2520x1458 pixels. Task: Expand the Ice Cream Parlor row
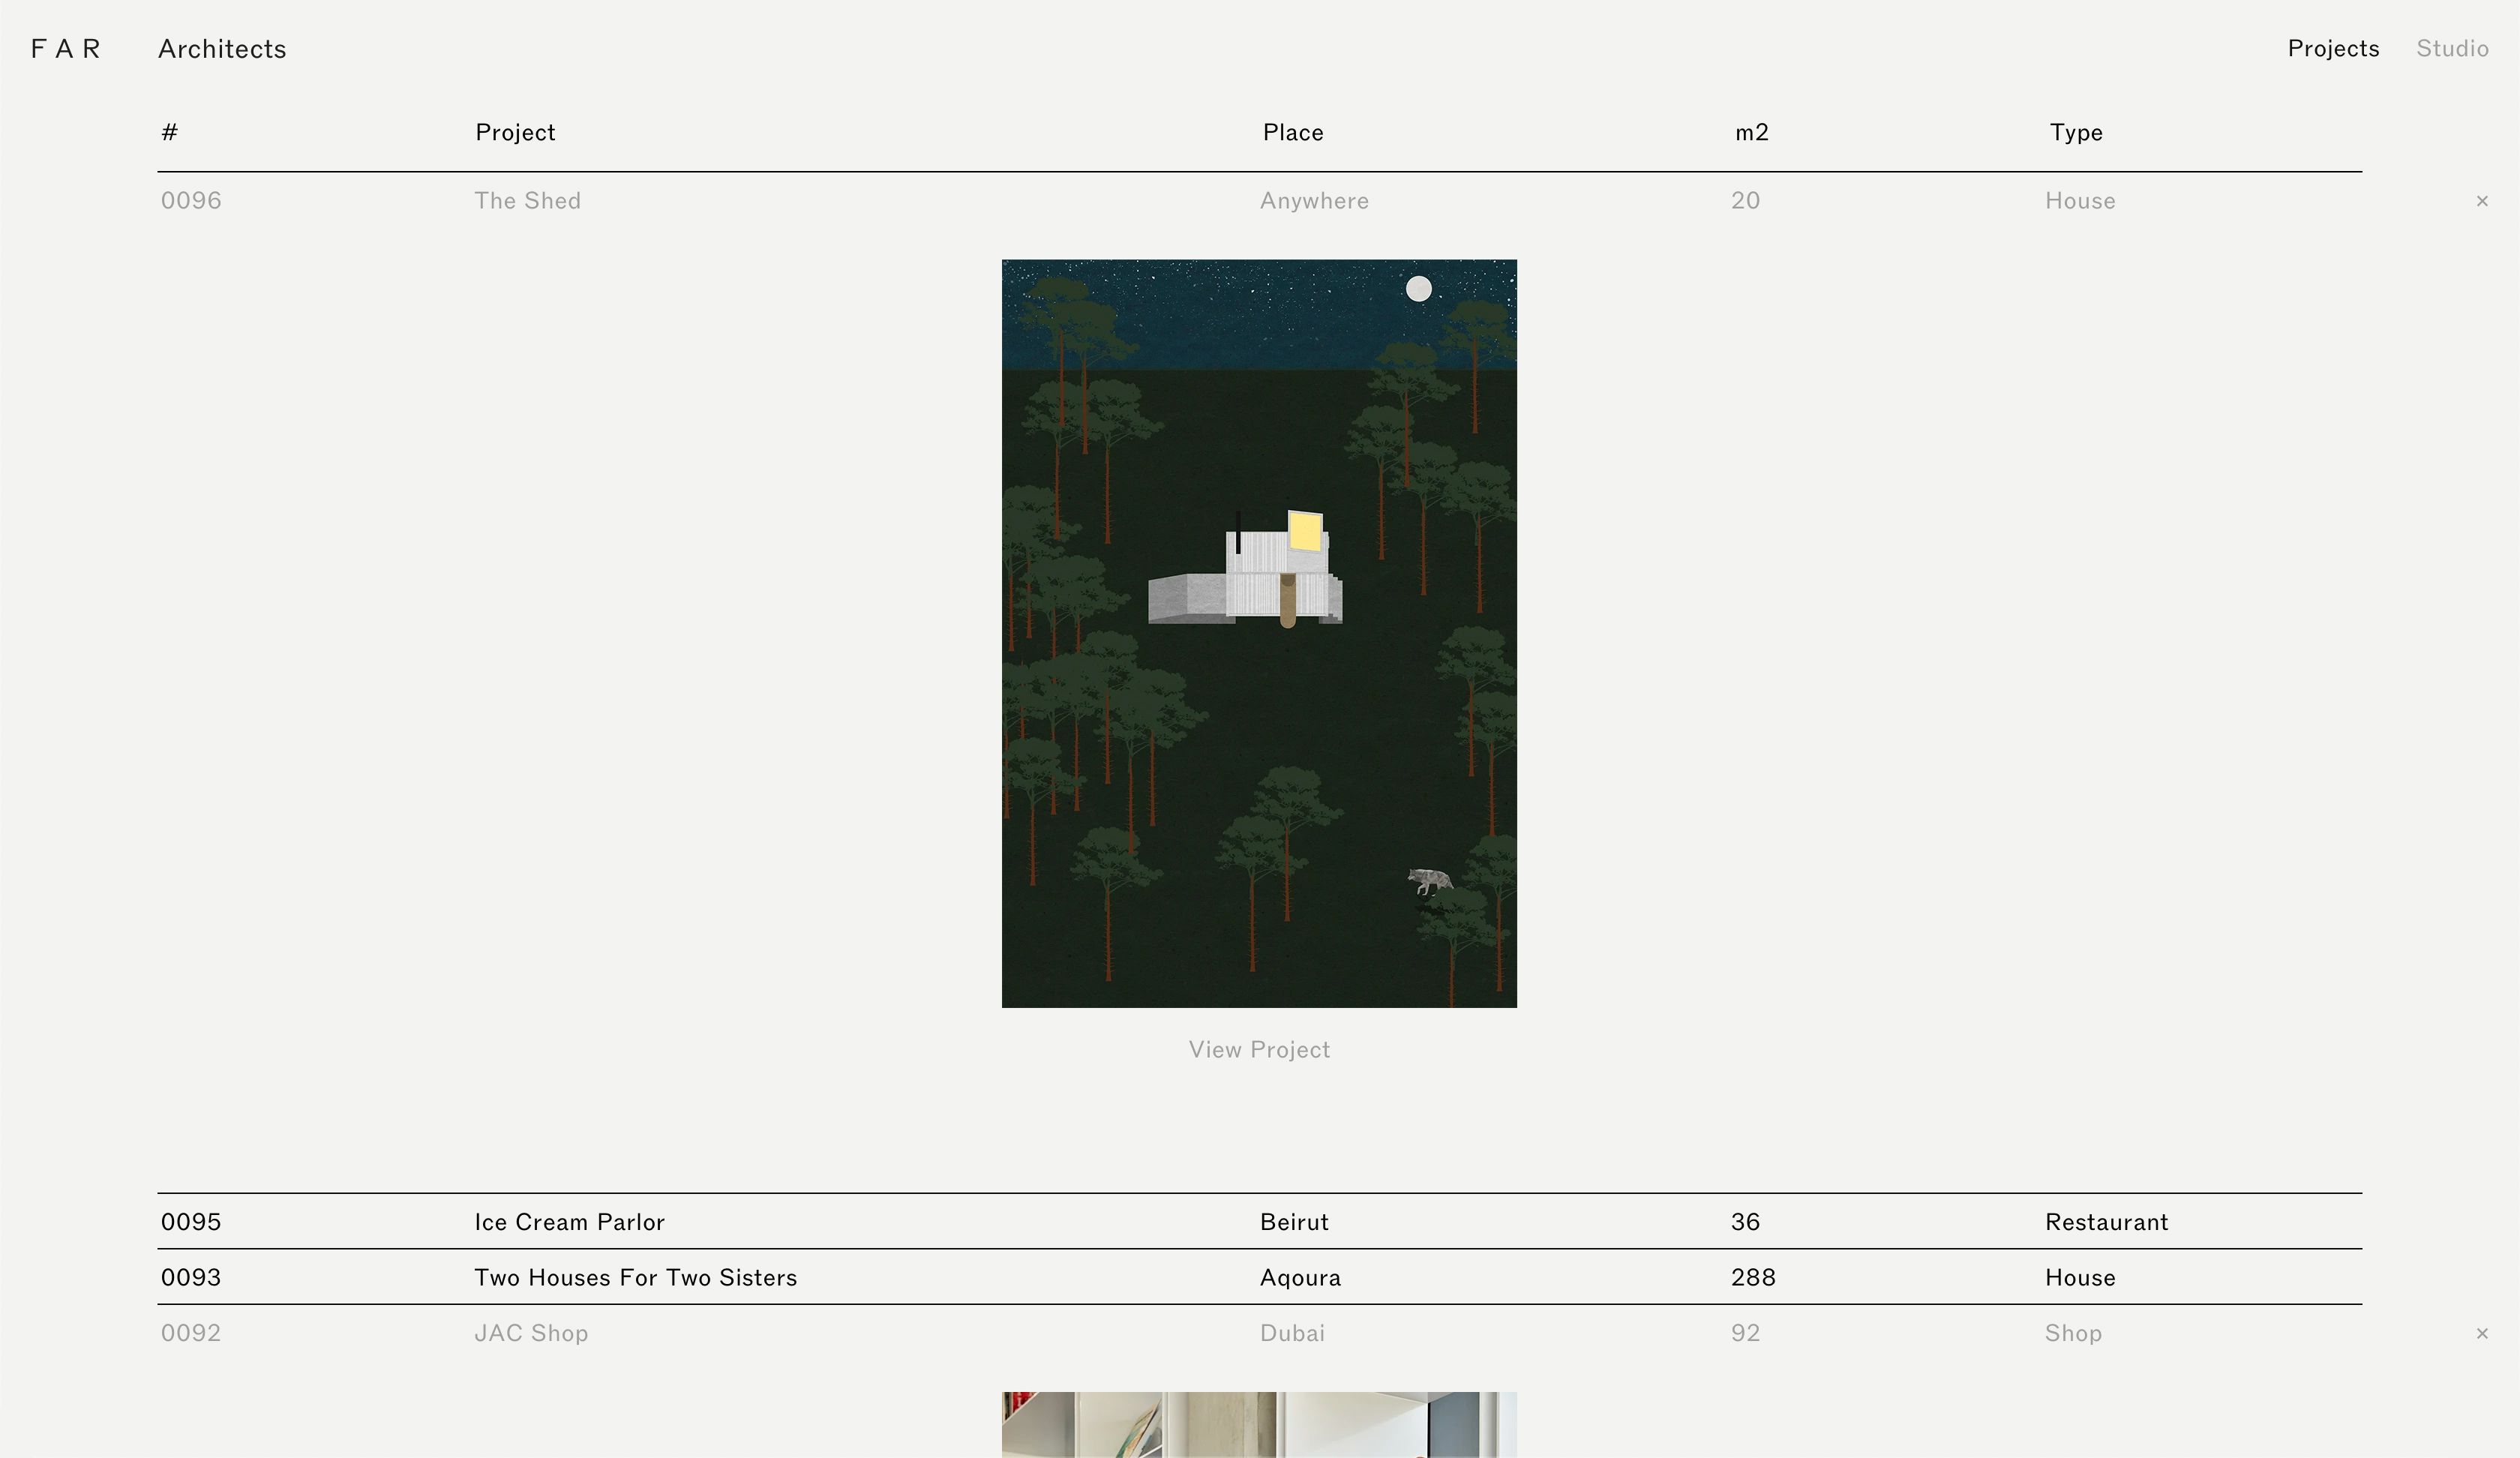(569, 1222)
